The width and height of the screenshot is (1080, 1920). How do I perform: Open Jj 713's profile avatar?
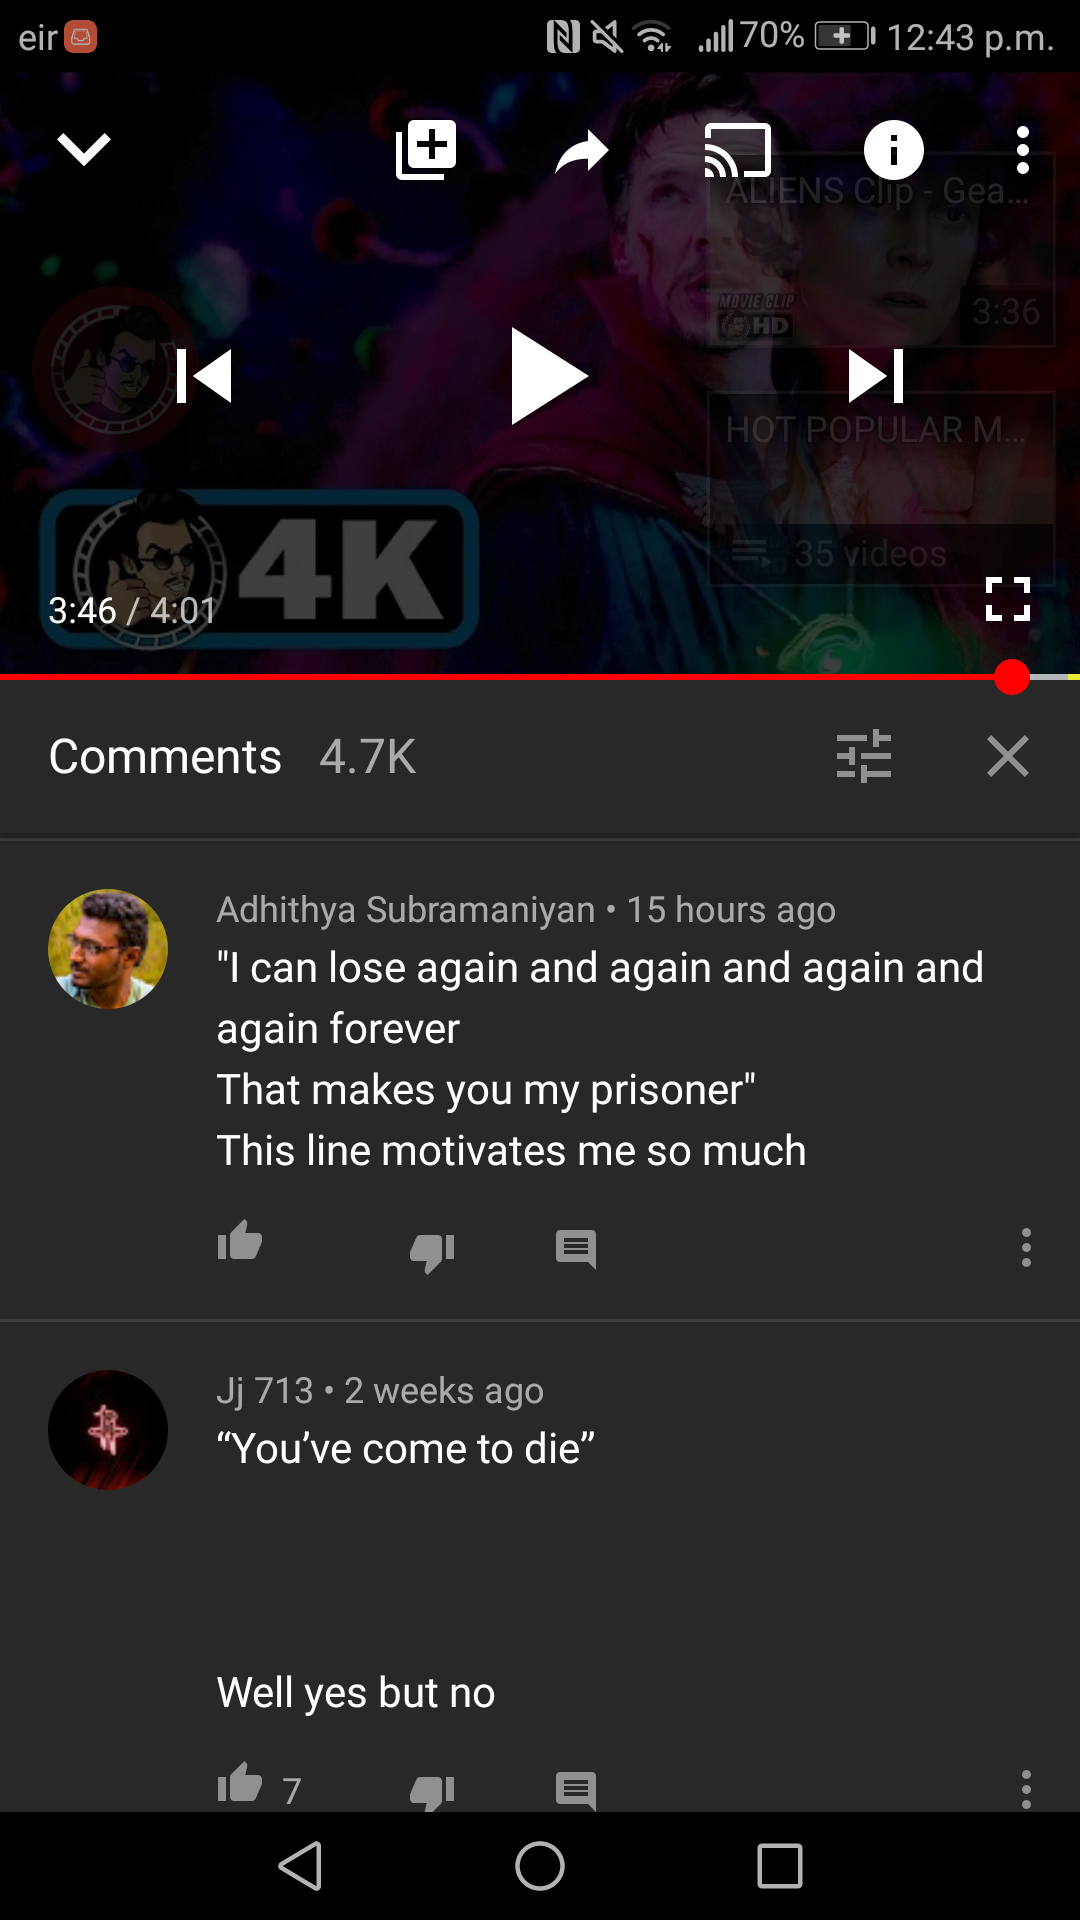108,1430
